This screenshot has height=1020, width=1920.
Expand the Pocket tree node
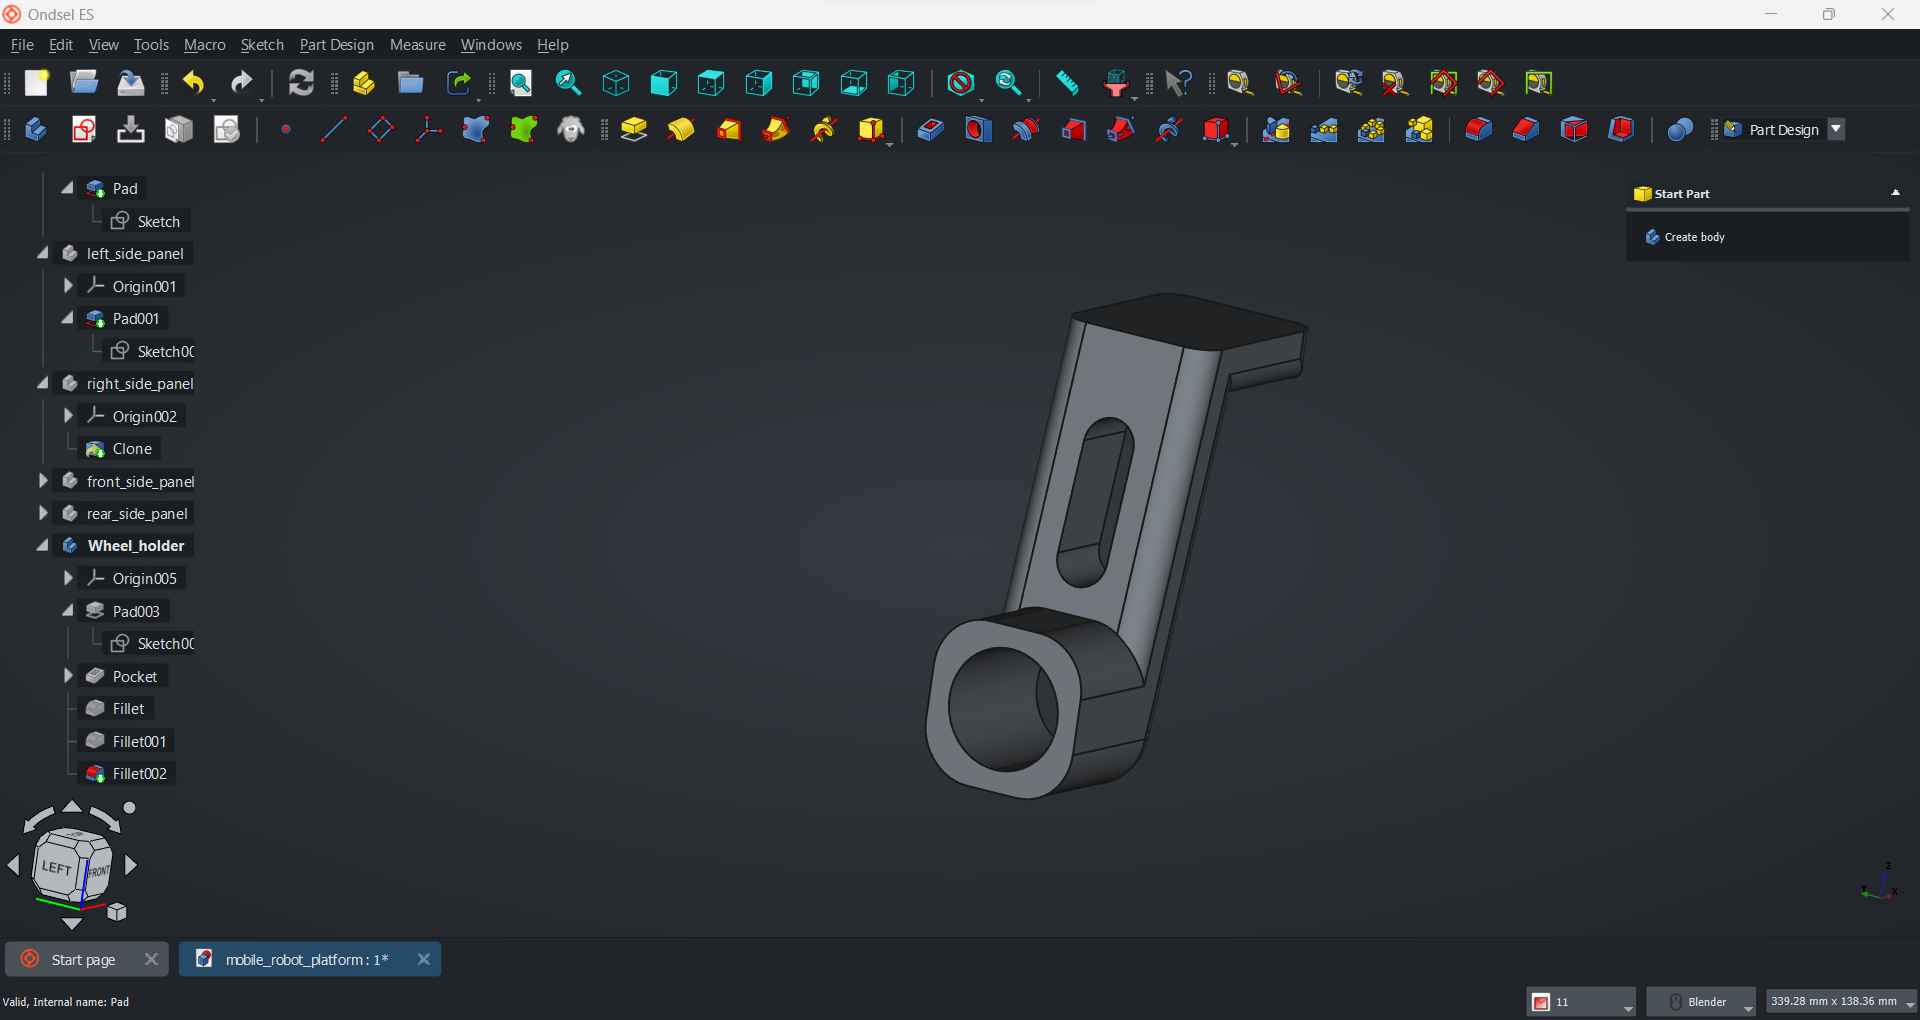pyautogui.click(x=68, y=676)
